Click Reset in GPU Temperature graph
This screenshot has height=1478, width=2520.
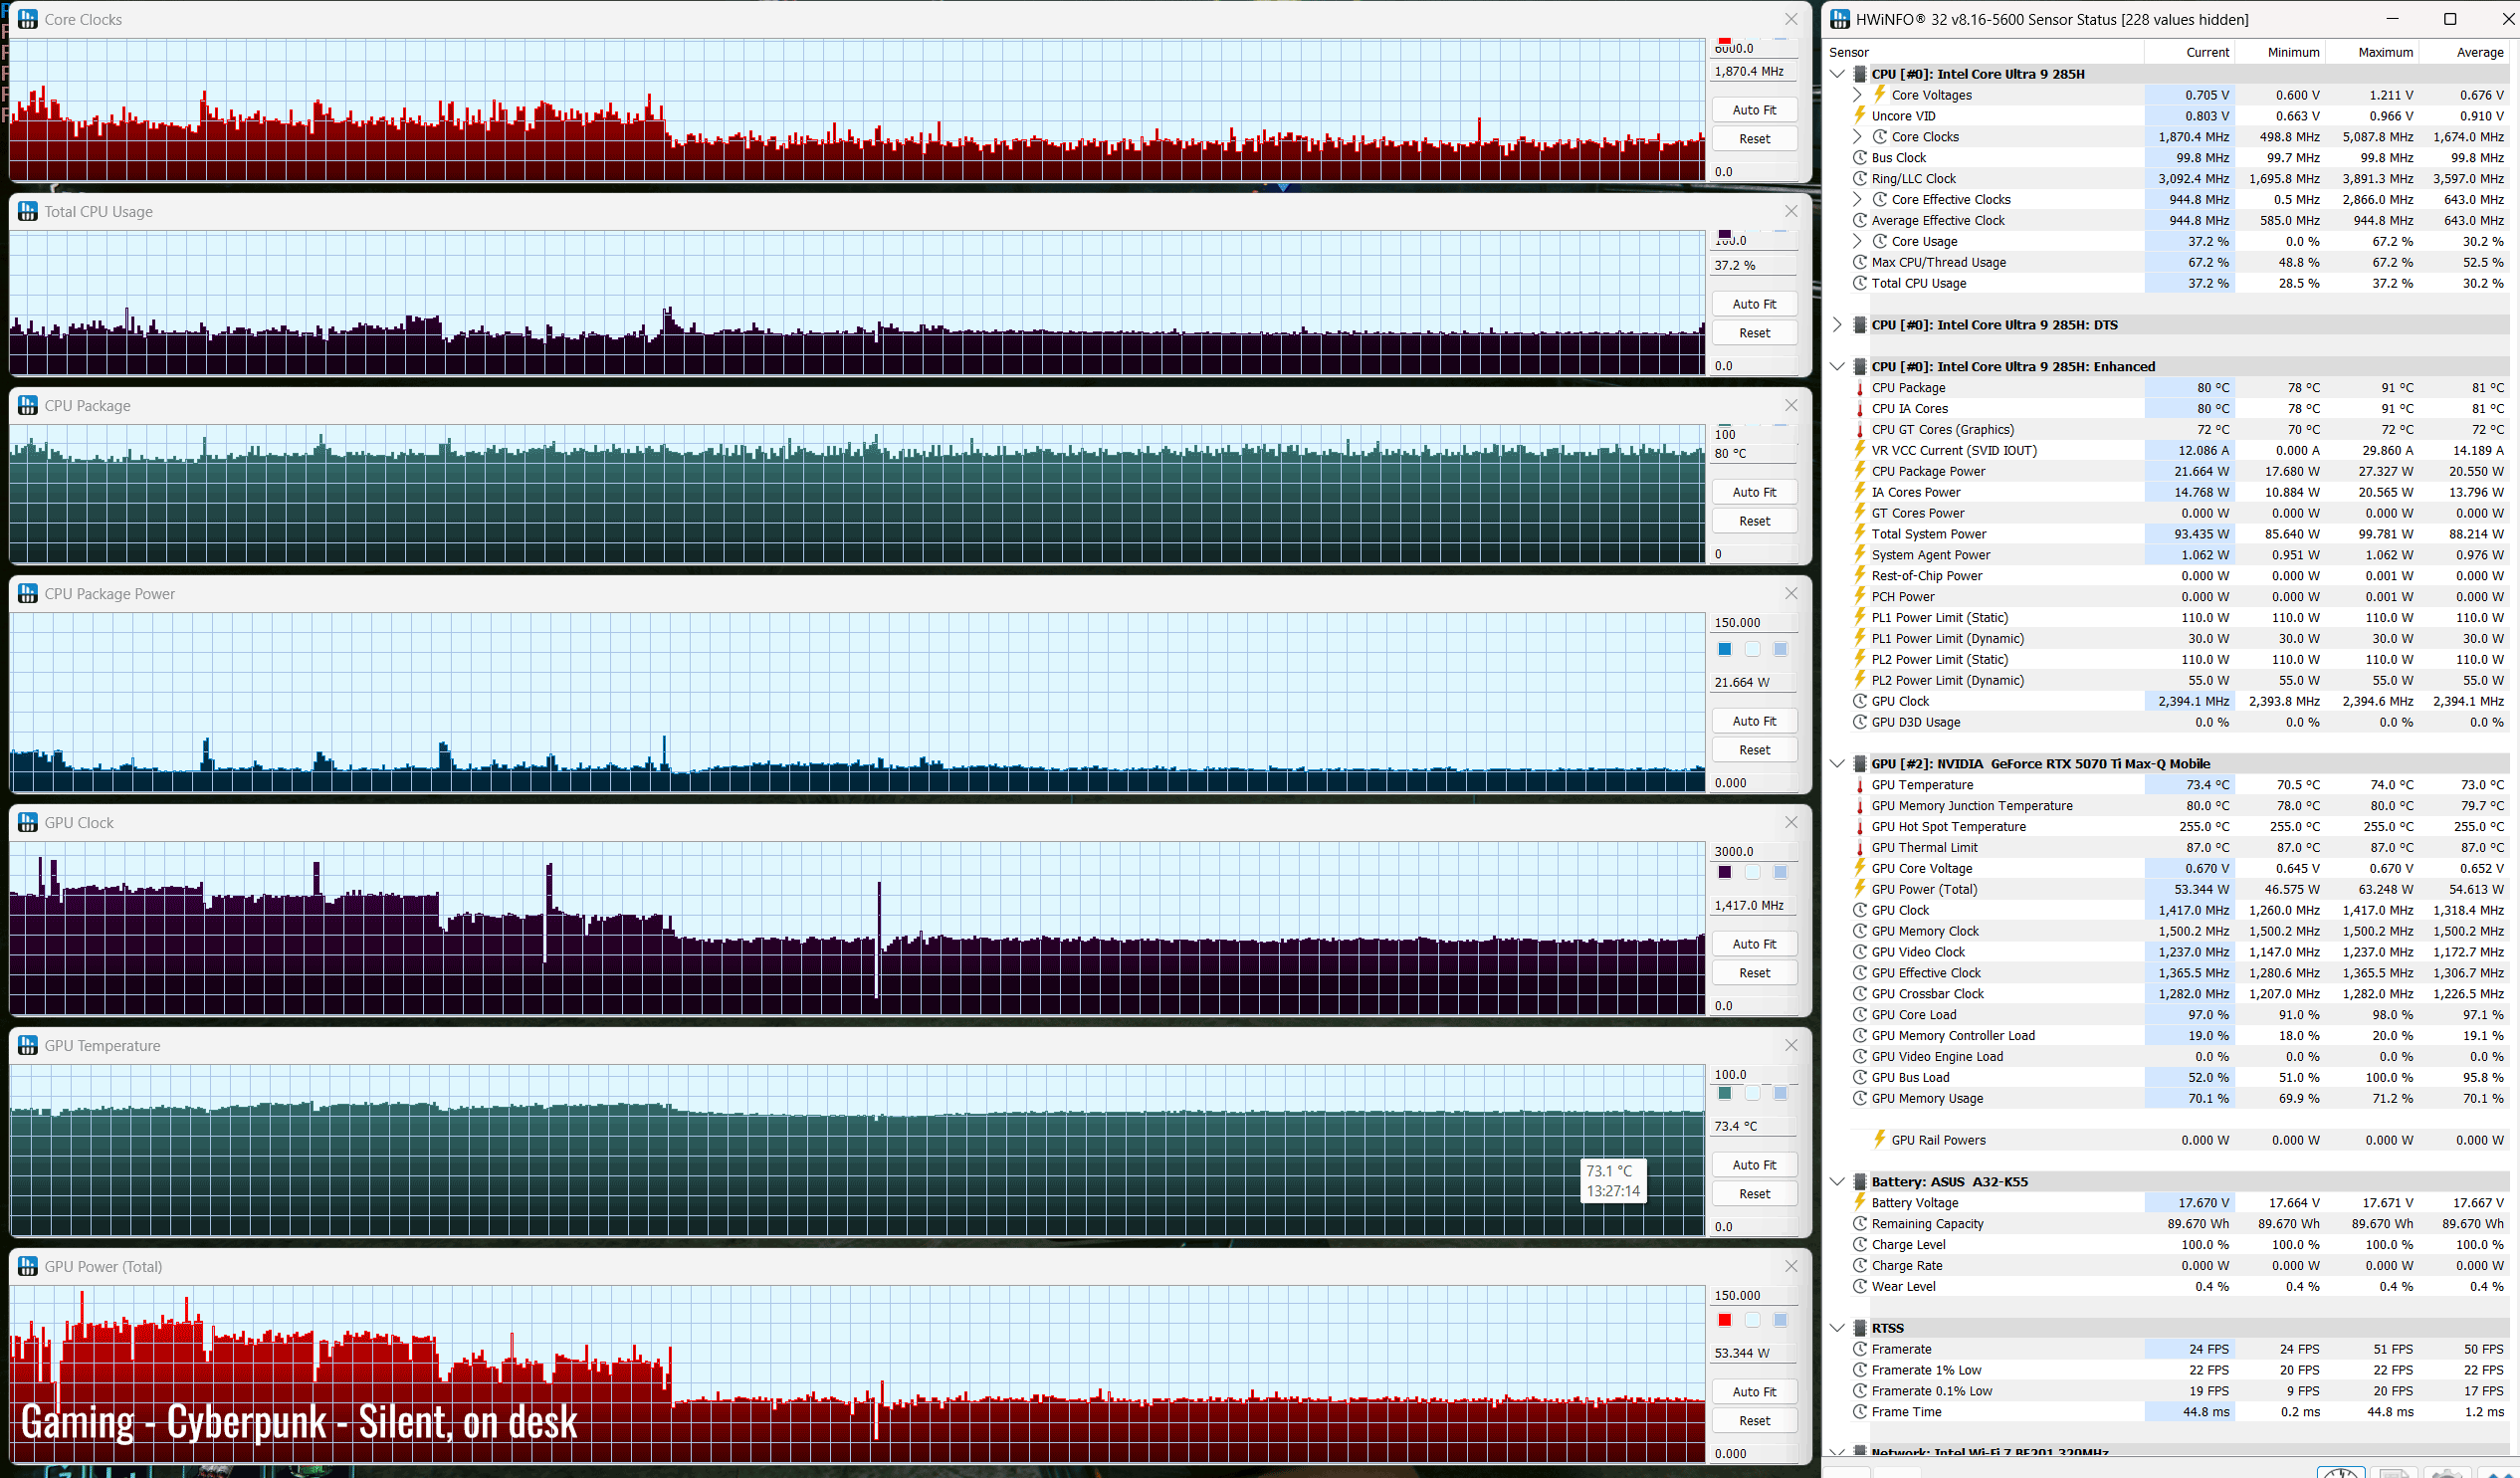tap(1754, 1194)
